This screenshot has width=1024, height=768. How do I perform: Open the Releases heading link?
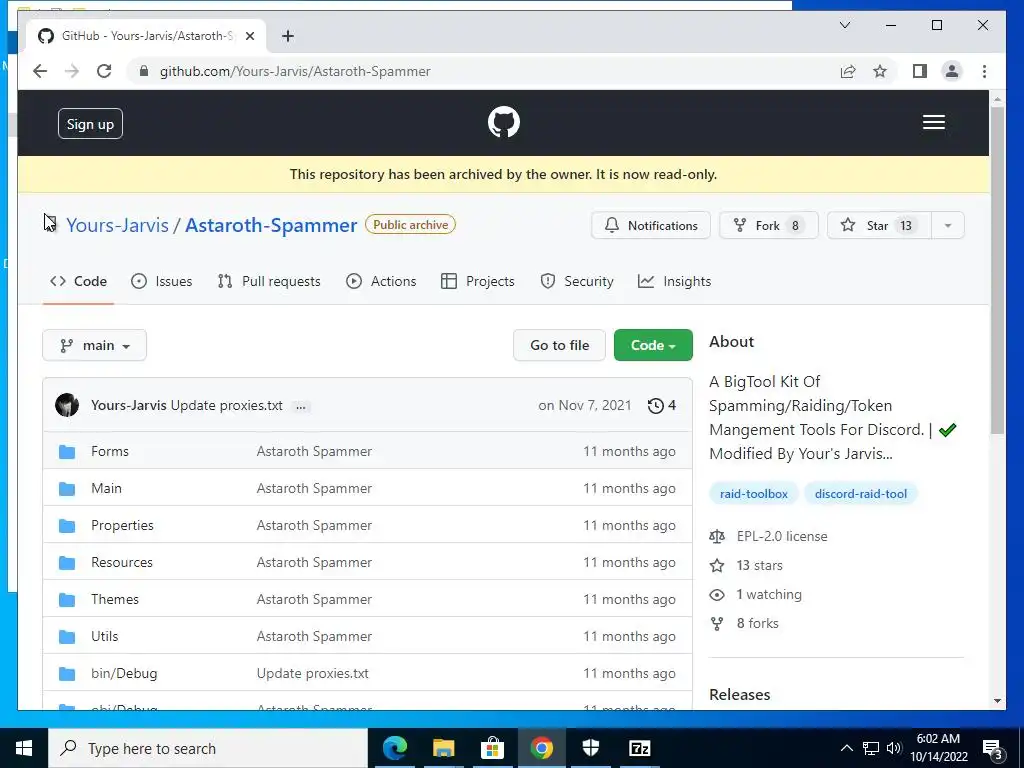pos(739,694)
